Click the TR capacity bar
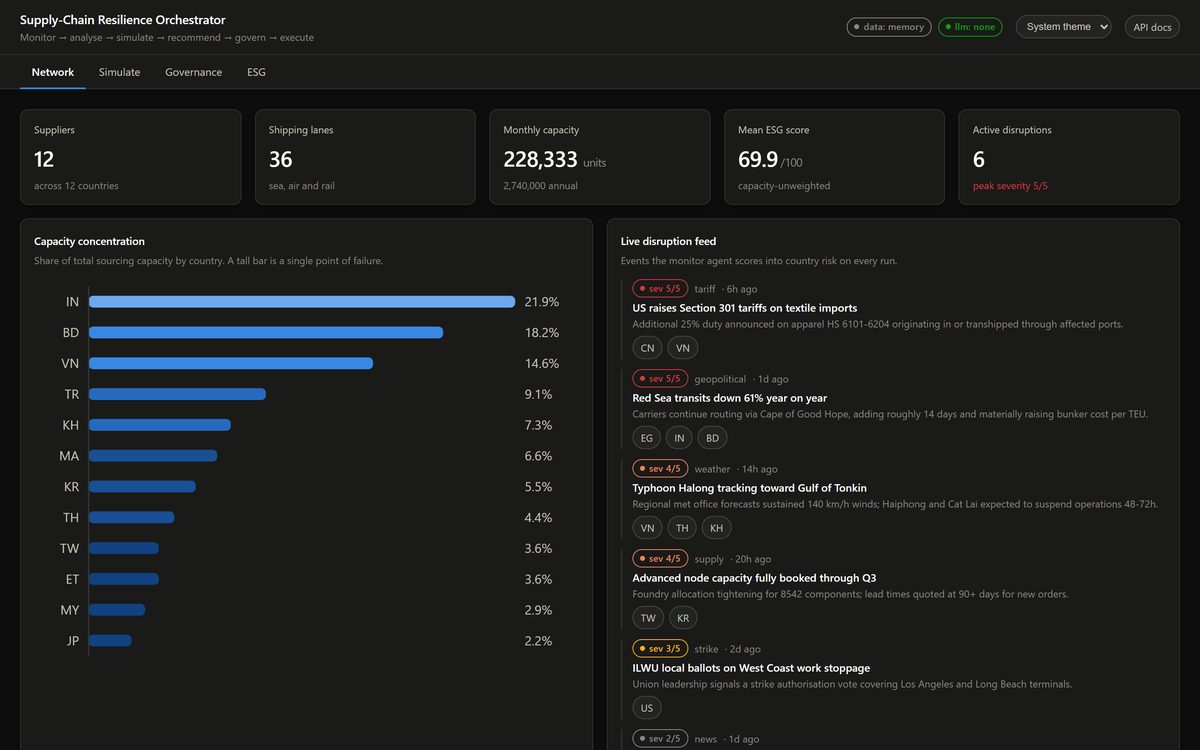Image resolution: width=1200 pixels, height=750 pixels. (177, 394)
